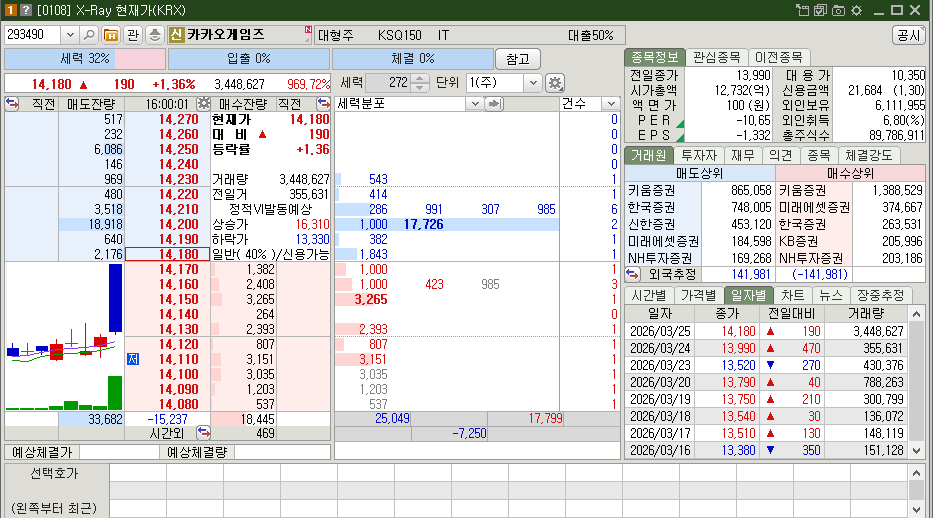Screen dimensions: 933x518
Task: Open the 뉴스 tab
Action: [x=831, y=295]
